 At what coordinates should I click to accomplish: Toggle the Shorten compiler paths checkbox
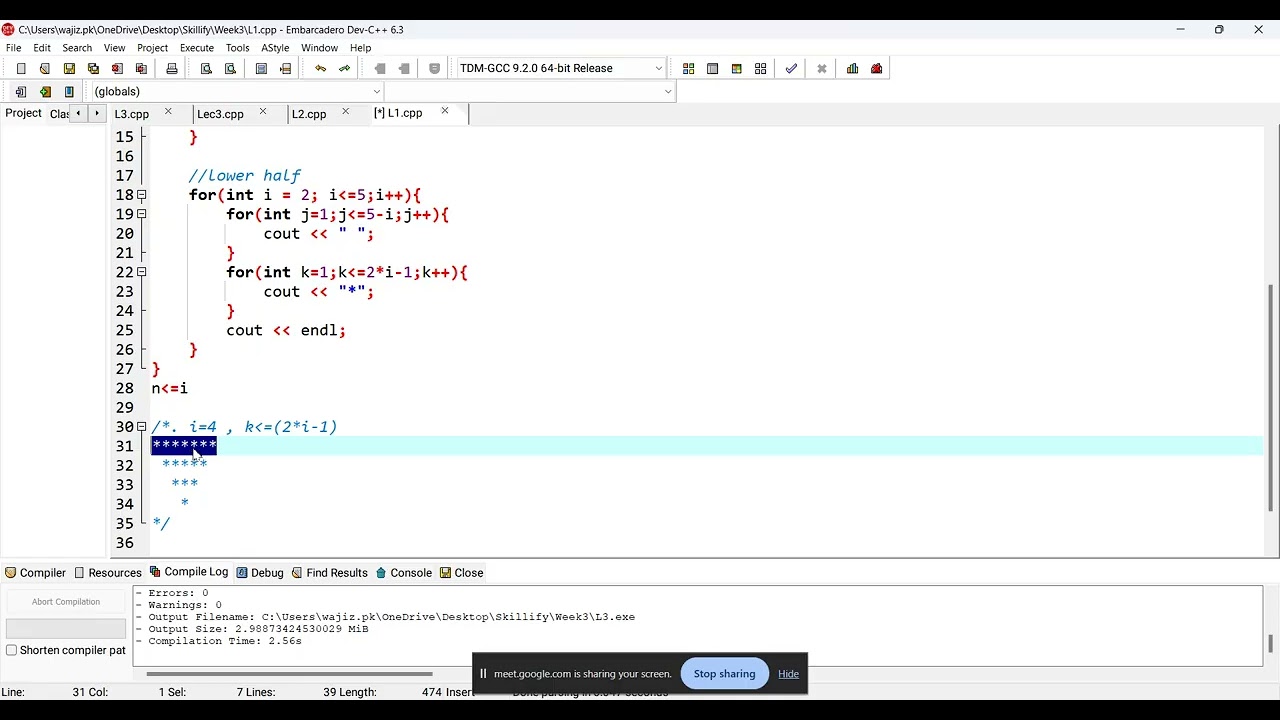(12, 650)
